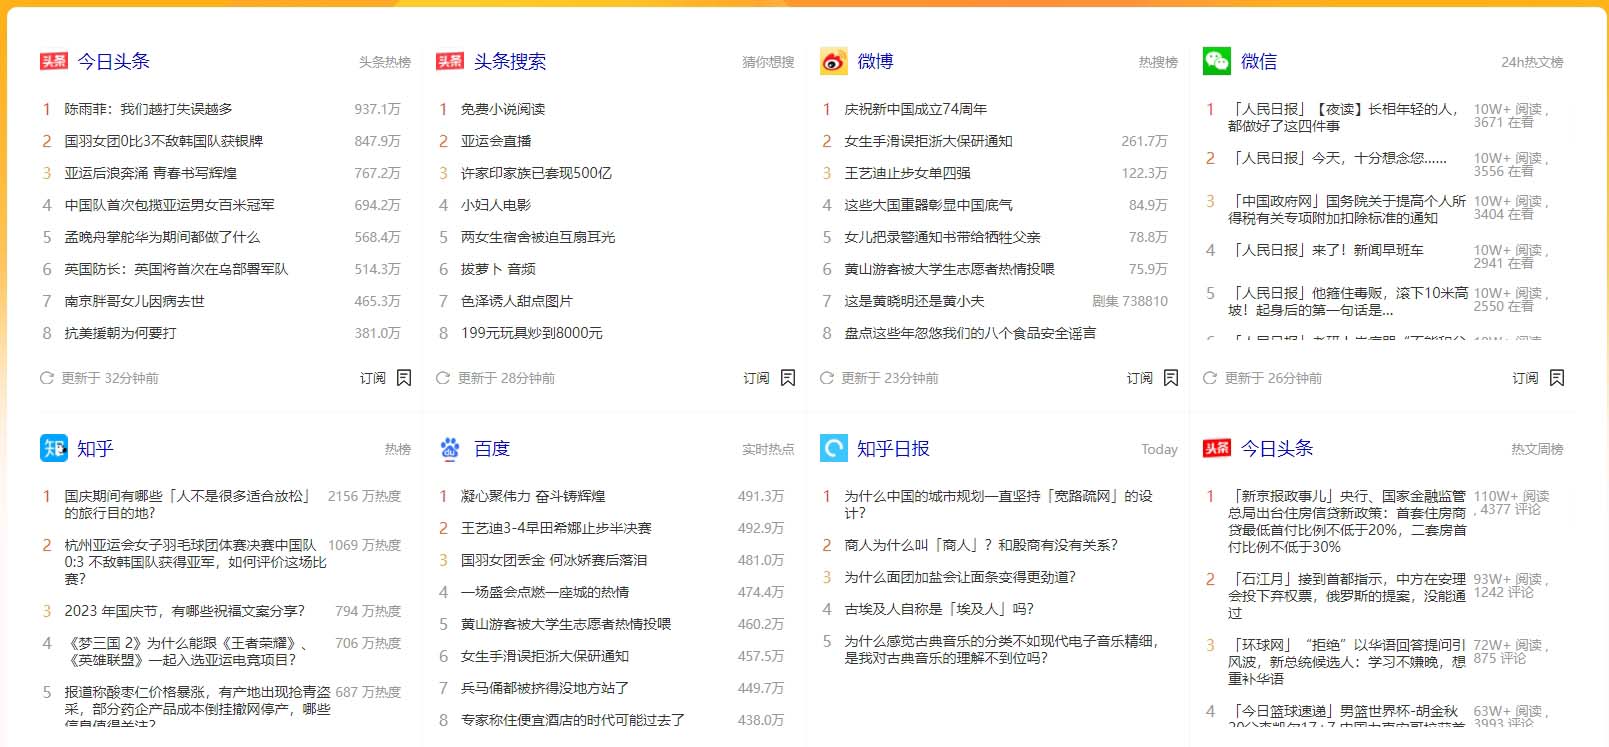
Task: Open the 微博 热搜榜 label
Action: (1159, 62)
